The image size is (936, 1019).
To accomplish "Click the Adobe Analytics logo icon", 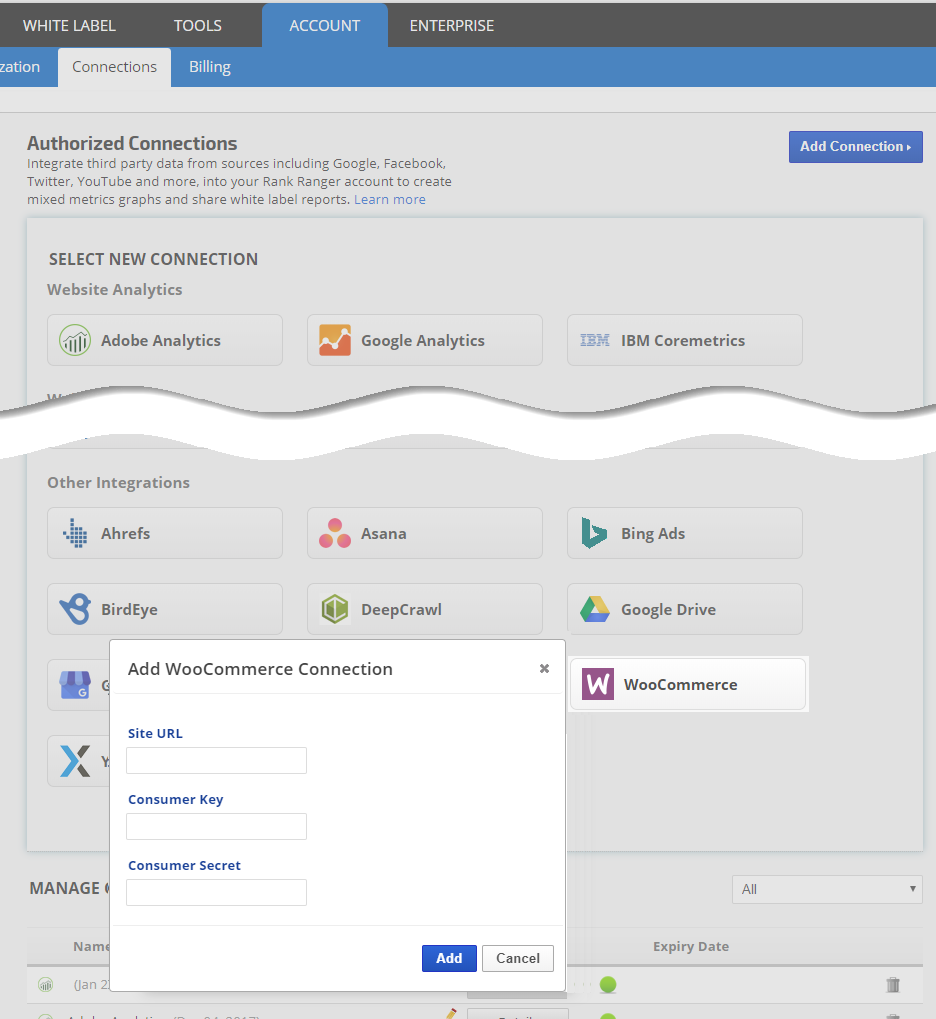I will click(x=75, y=340).
